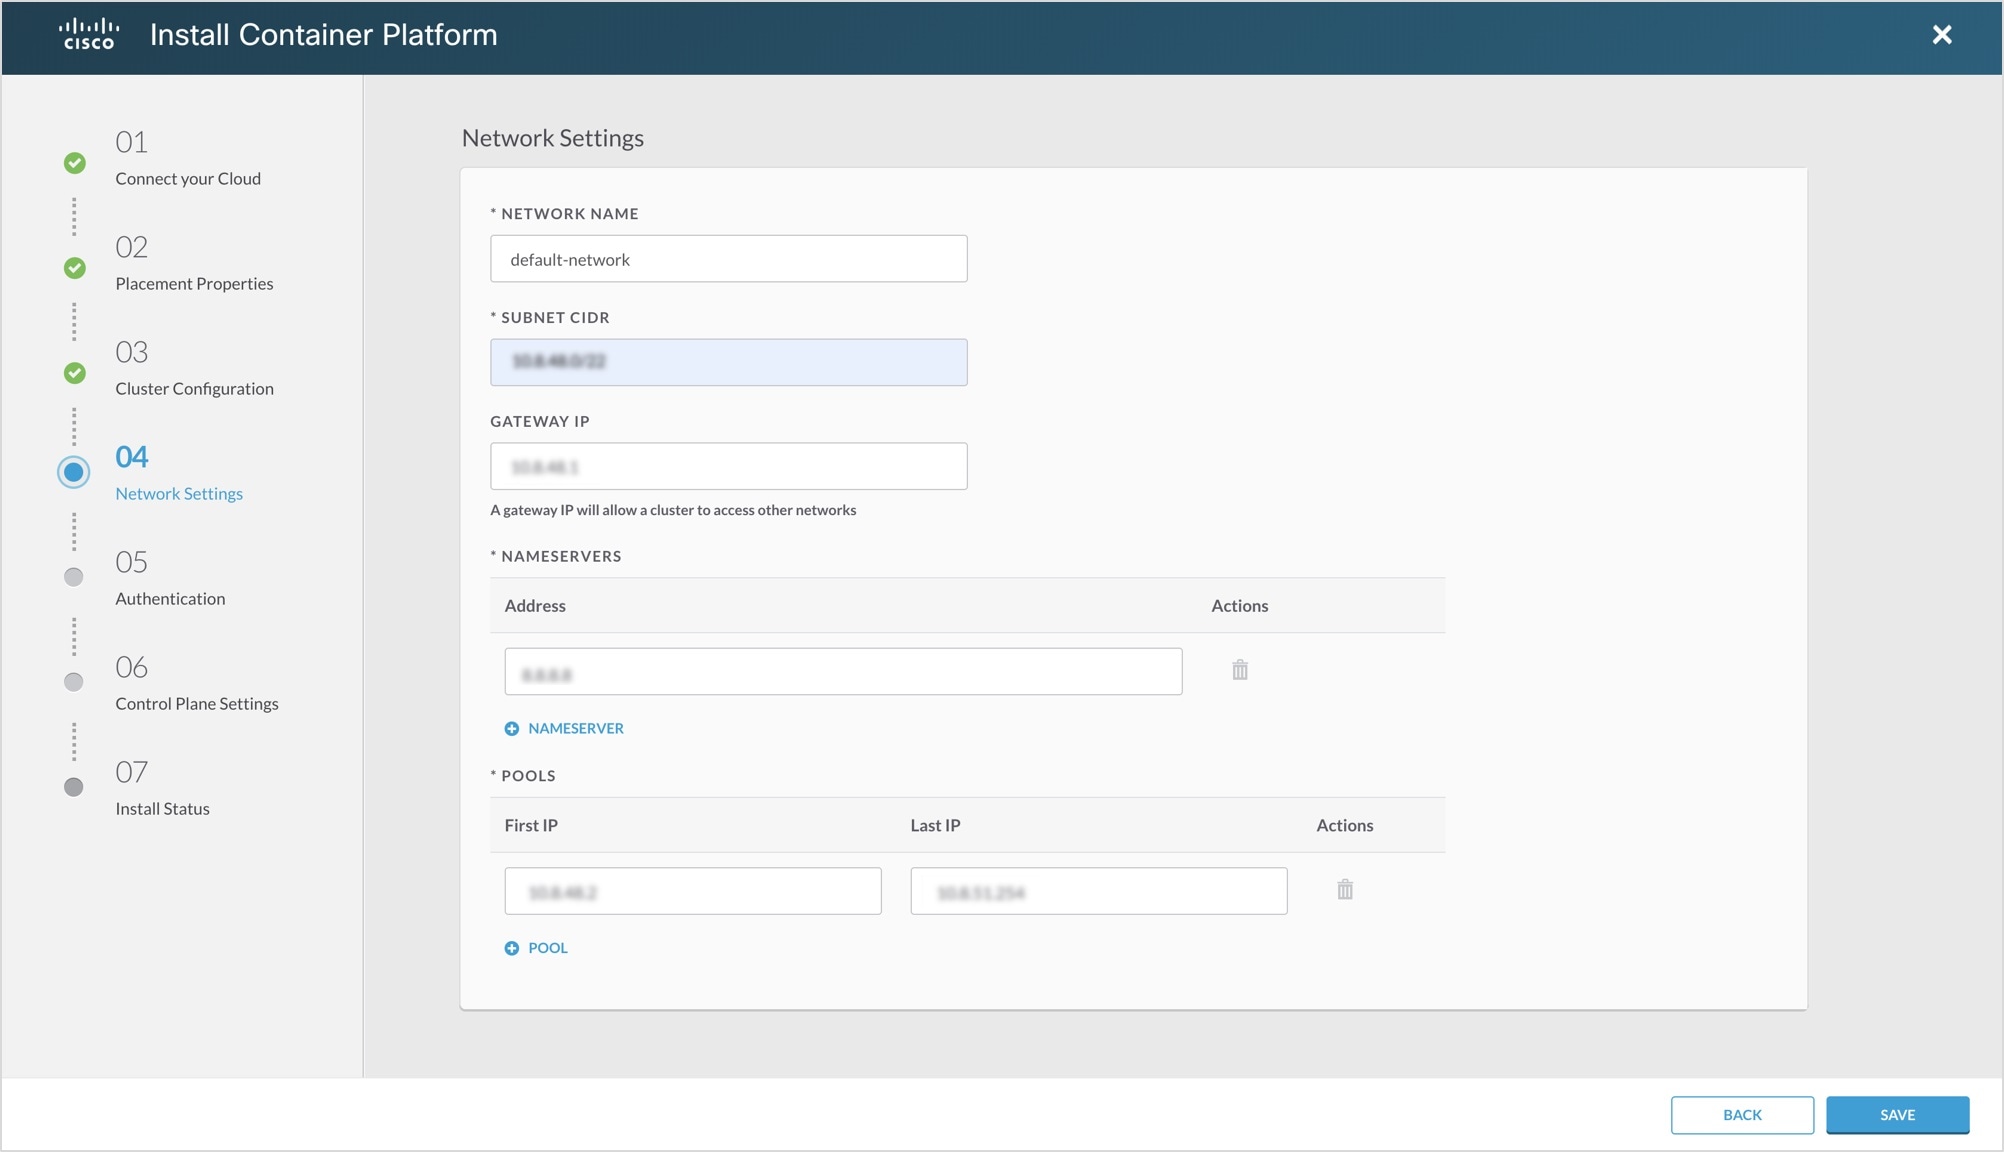This screenshot has height=1152, width=2004.
Task: Click the green checkmark beside Placement Properties
Action: tap(73, 268)
